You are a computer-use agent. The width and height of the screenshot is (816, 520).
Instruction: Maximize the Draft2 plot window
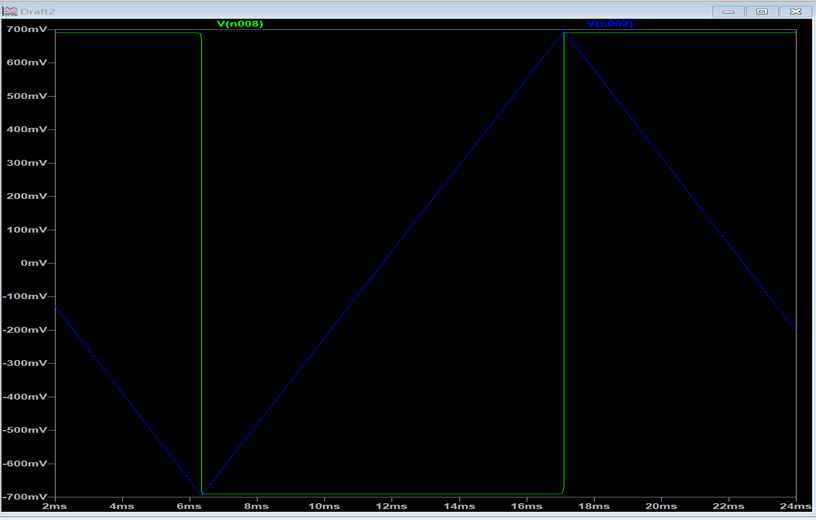762,11
